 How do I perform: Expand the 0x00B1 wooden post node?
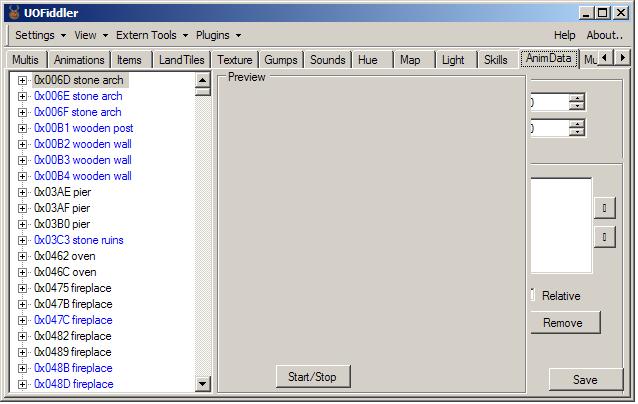tap(22, 129)
